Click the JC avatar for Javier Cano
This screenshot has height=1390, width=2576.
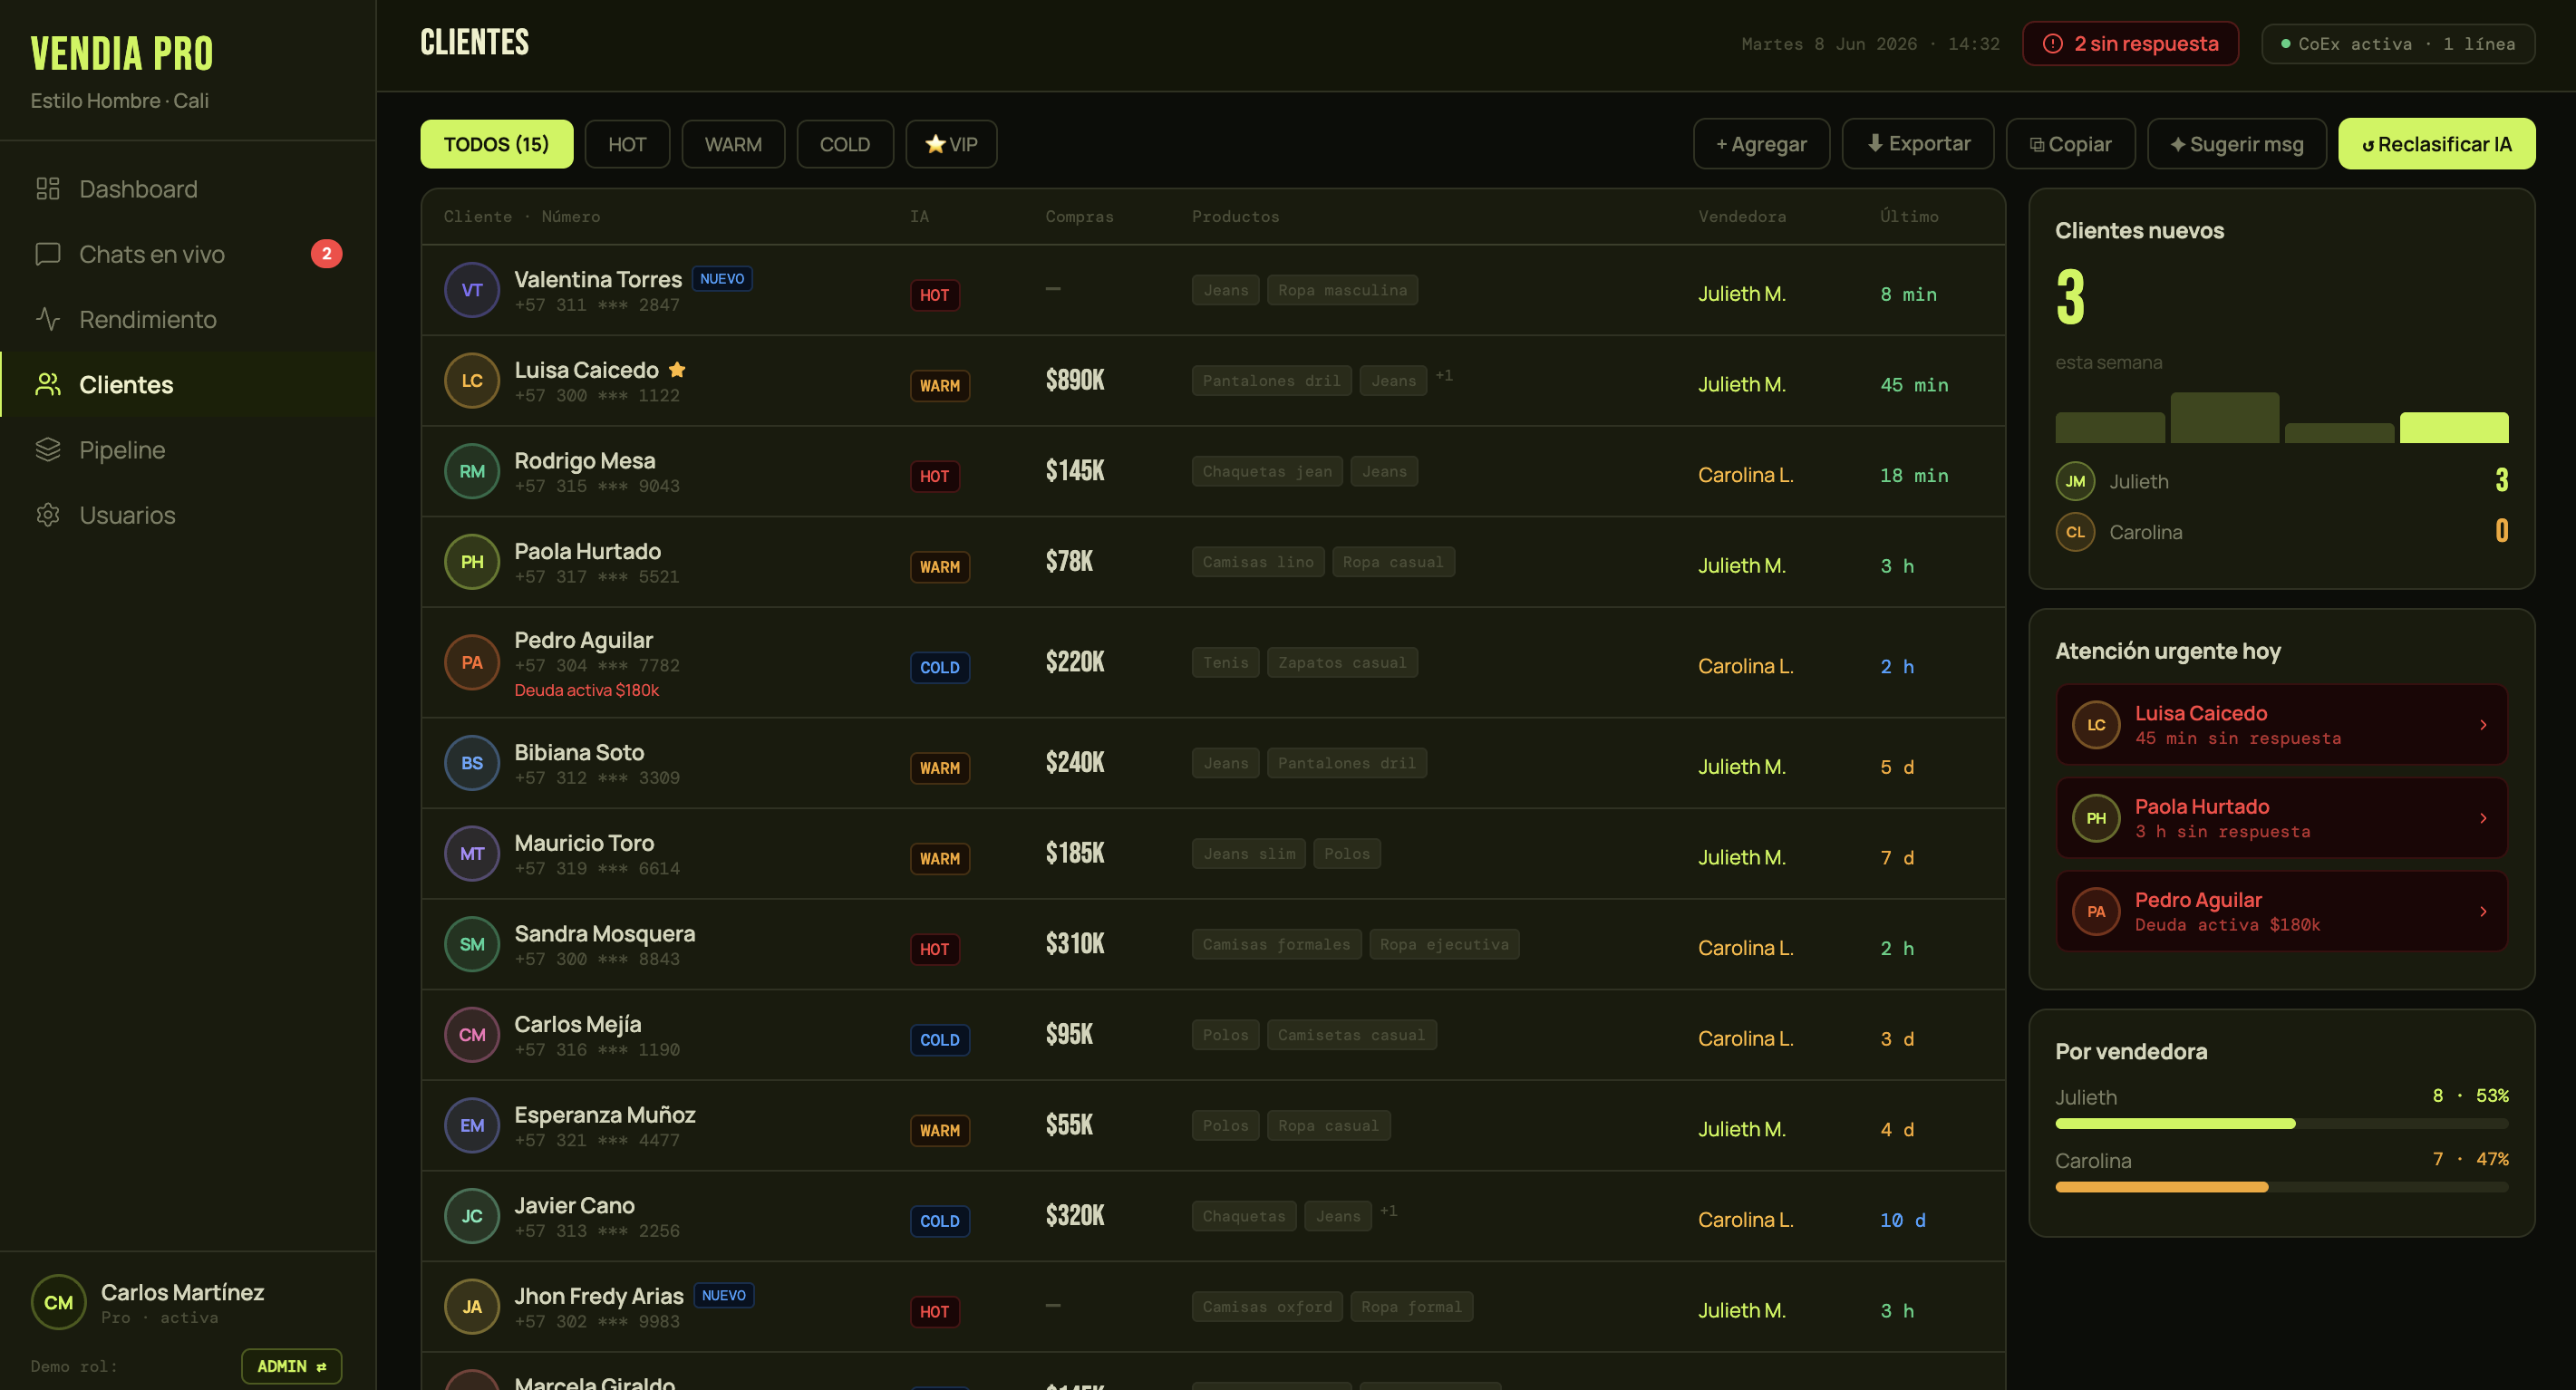[472, 1216]
